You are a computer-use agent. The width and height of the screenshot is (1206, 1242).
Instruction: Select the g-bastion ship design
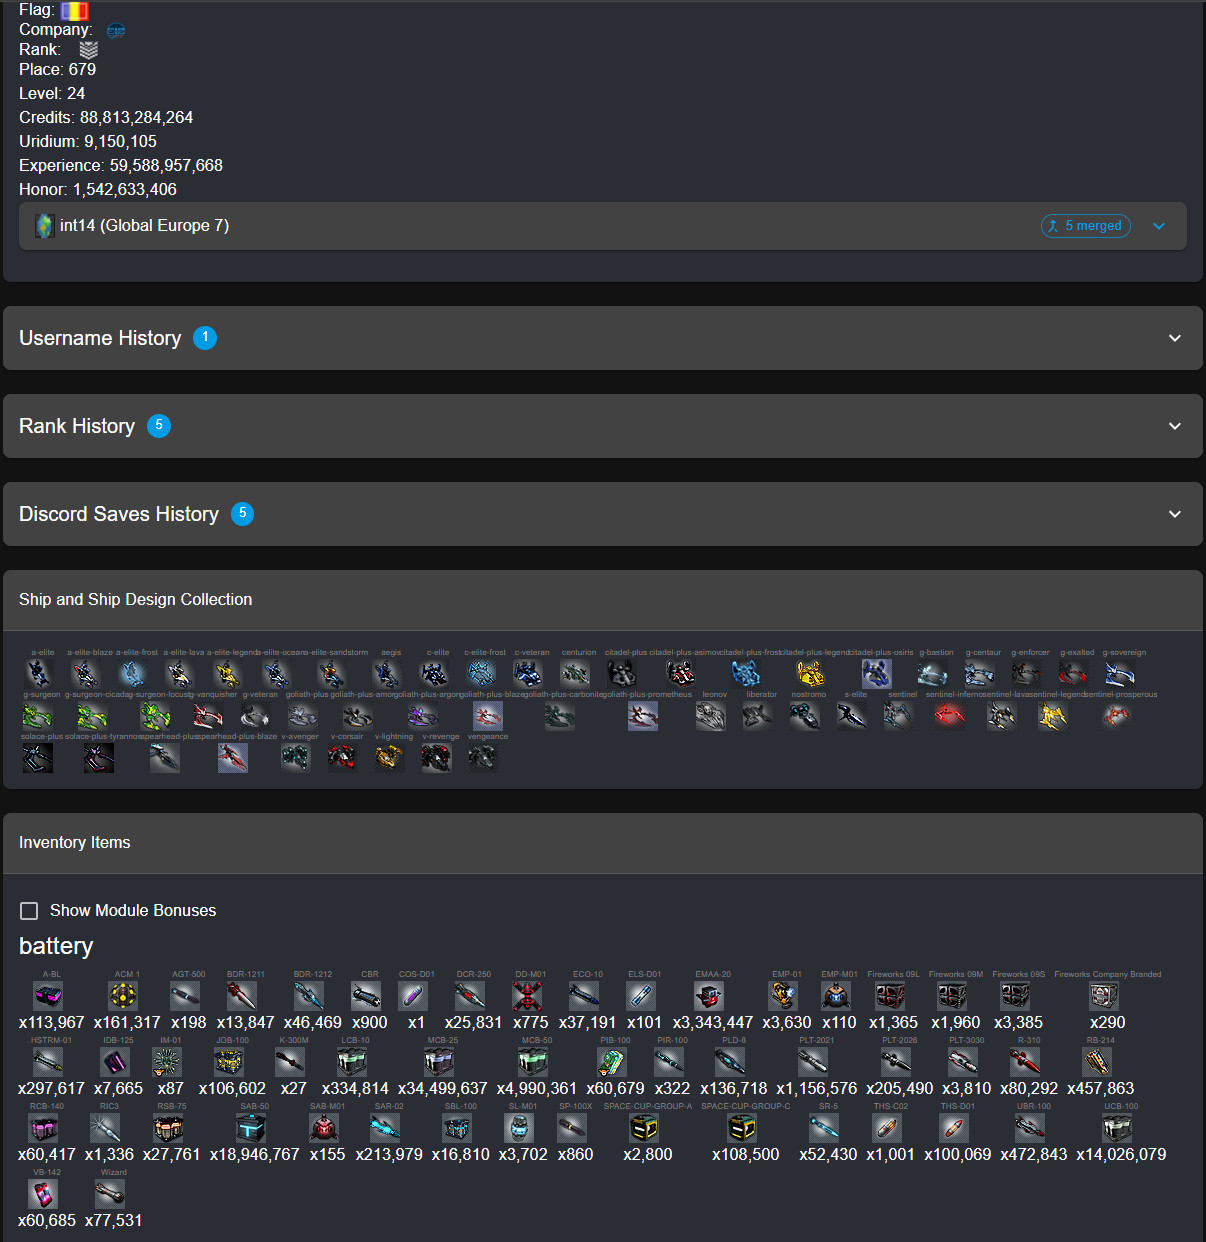932,673
